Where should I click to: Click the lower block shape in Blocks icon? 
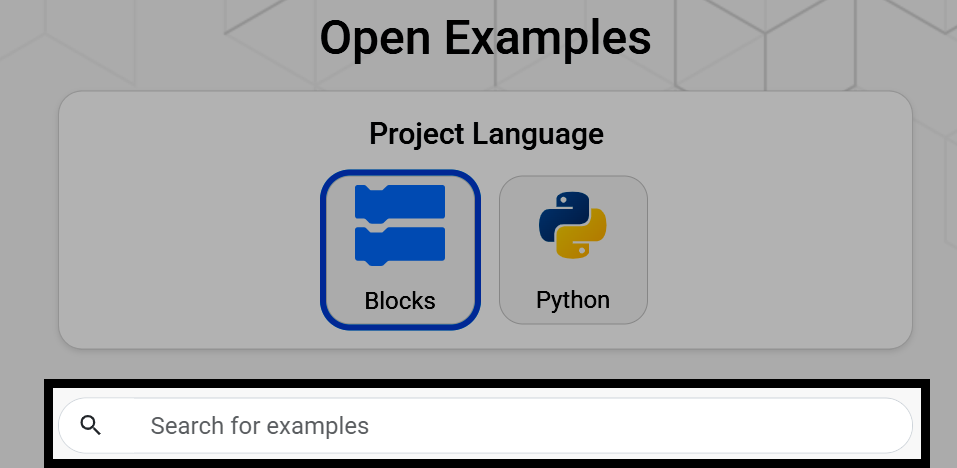[x=400, y=247]
